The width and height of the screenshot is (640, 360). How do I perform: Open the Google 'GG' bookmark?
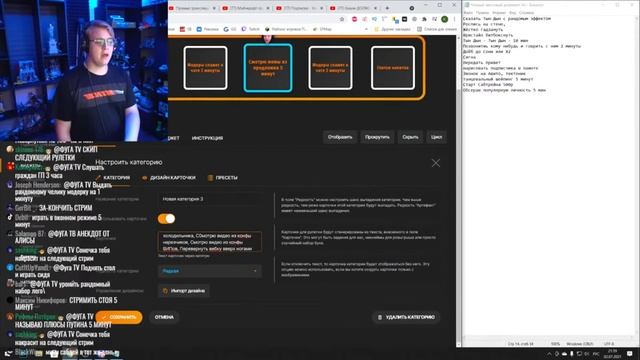tap(230, 29)
